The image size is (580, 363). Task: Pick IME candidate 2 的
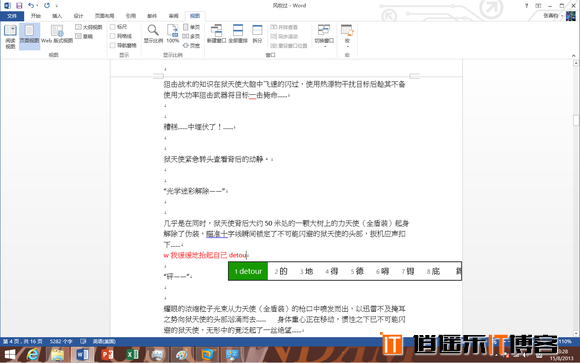(281, 271)
